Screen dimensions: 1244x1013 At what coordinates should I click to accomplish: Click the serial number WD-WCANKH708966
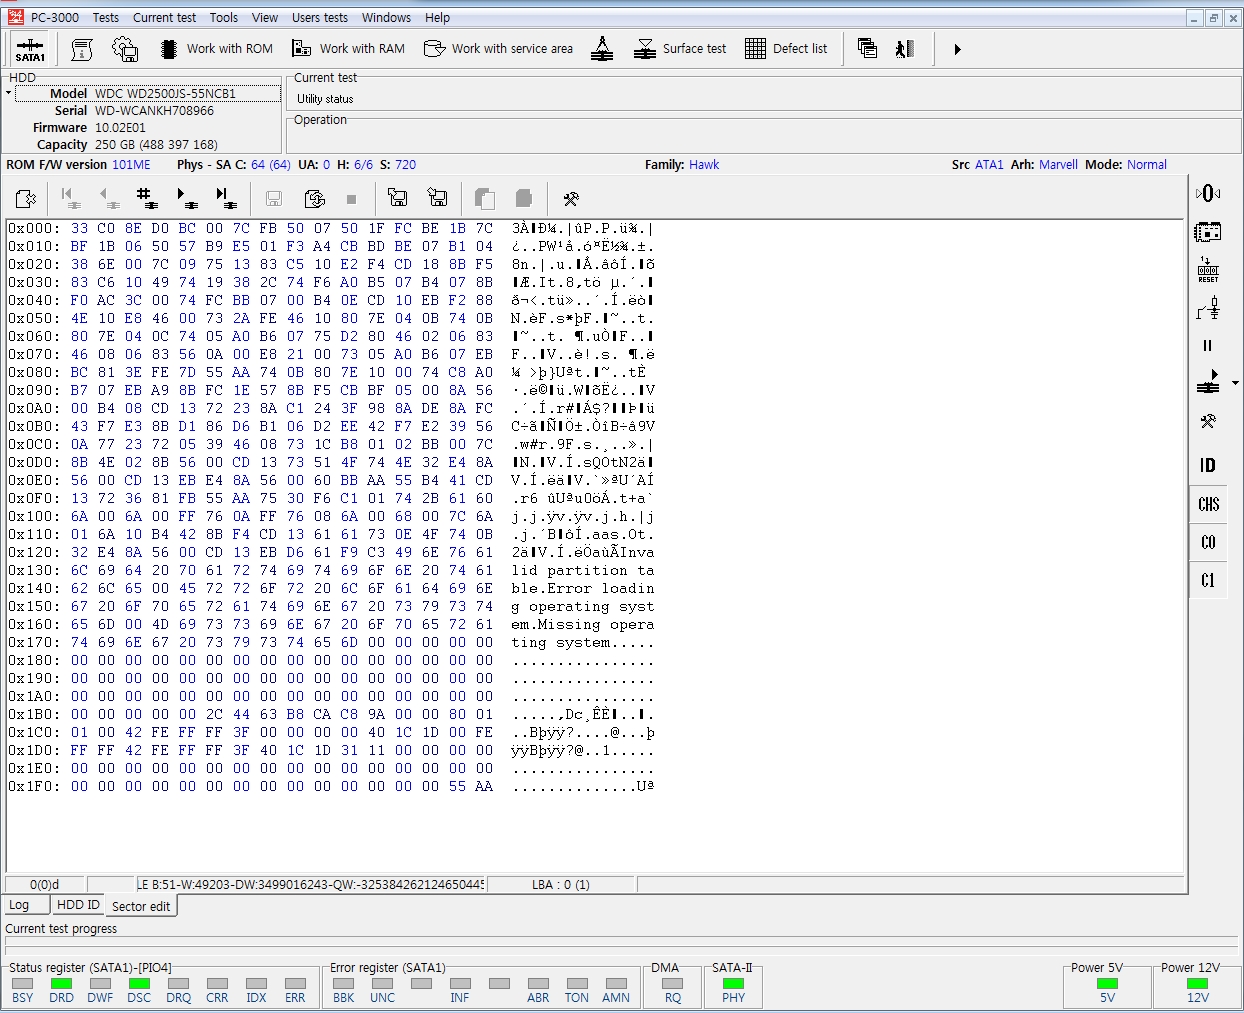point(154,111)
